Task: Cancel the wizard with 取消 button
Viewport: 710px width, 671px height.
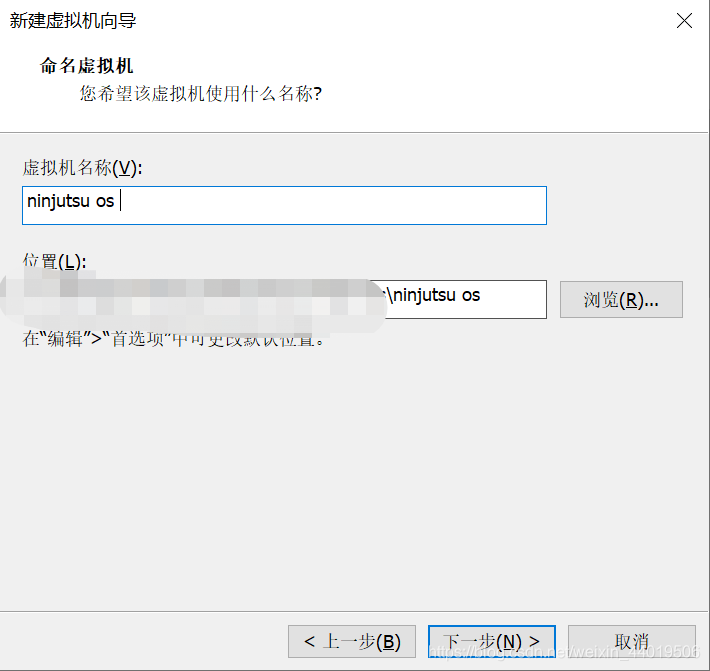Action: (632, 642)
